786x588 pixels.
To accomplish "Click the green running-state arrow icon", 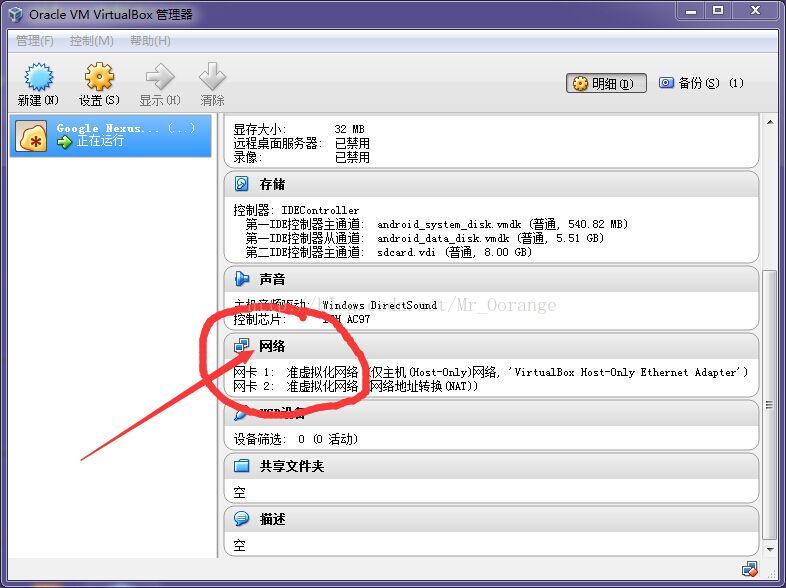I will [x=64, y=142].
